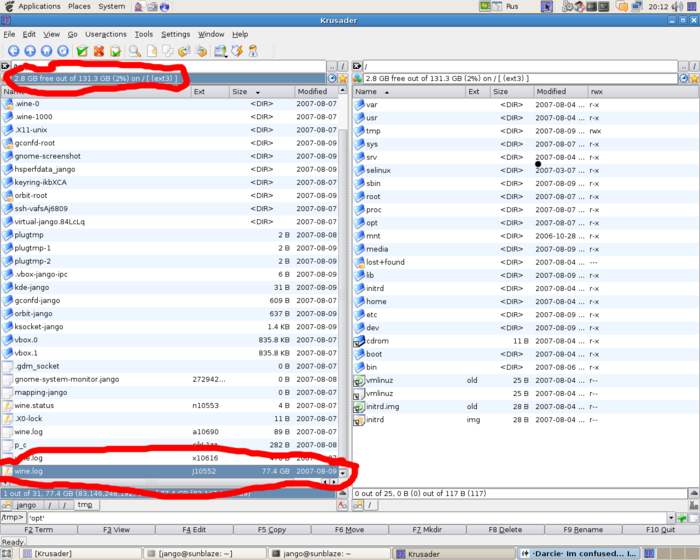Click the F6 Move button
This screenshot has width=700, height=560.
[x=350, y=530]
